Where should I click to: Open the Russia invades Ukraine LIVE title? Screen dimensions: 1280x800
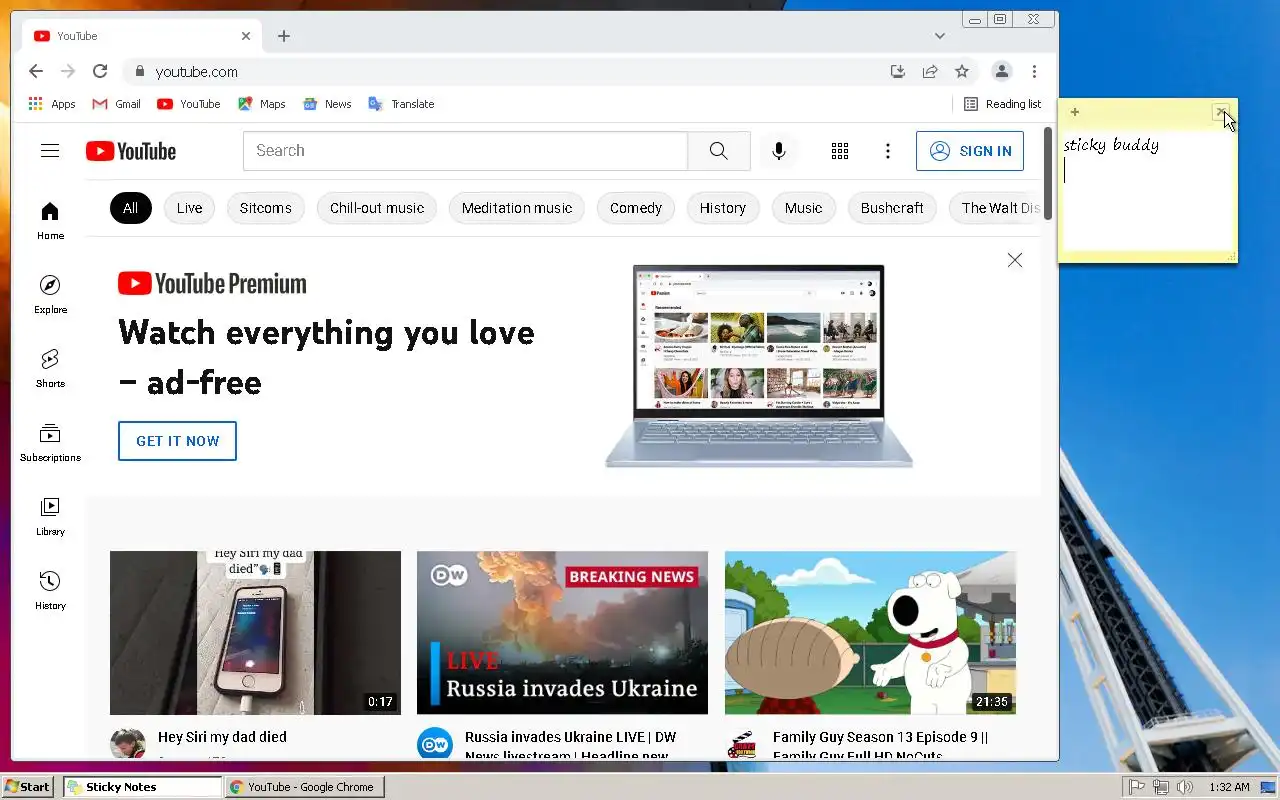point(570,746)
